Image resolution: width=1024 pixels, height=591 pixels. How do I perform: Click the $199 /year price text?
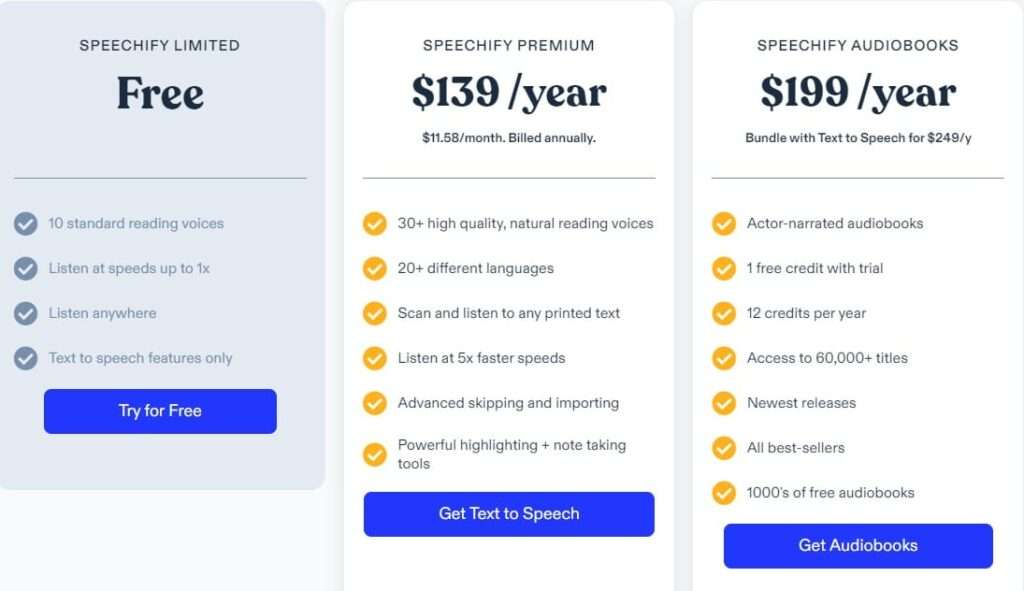[858, 92]
